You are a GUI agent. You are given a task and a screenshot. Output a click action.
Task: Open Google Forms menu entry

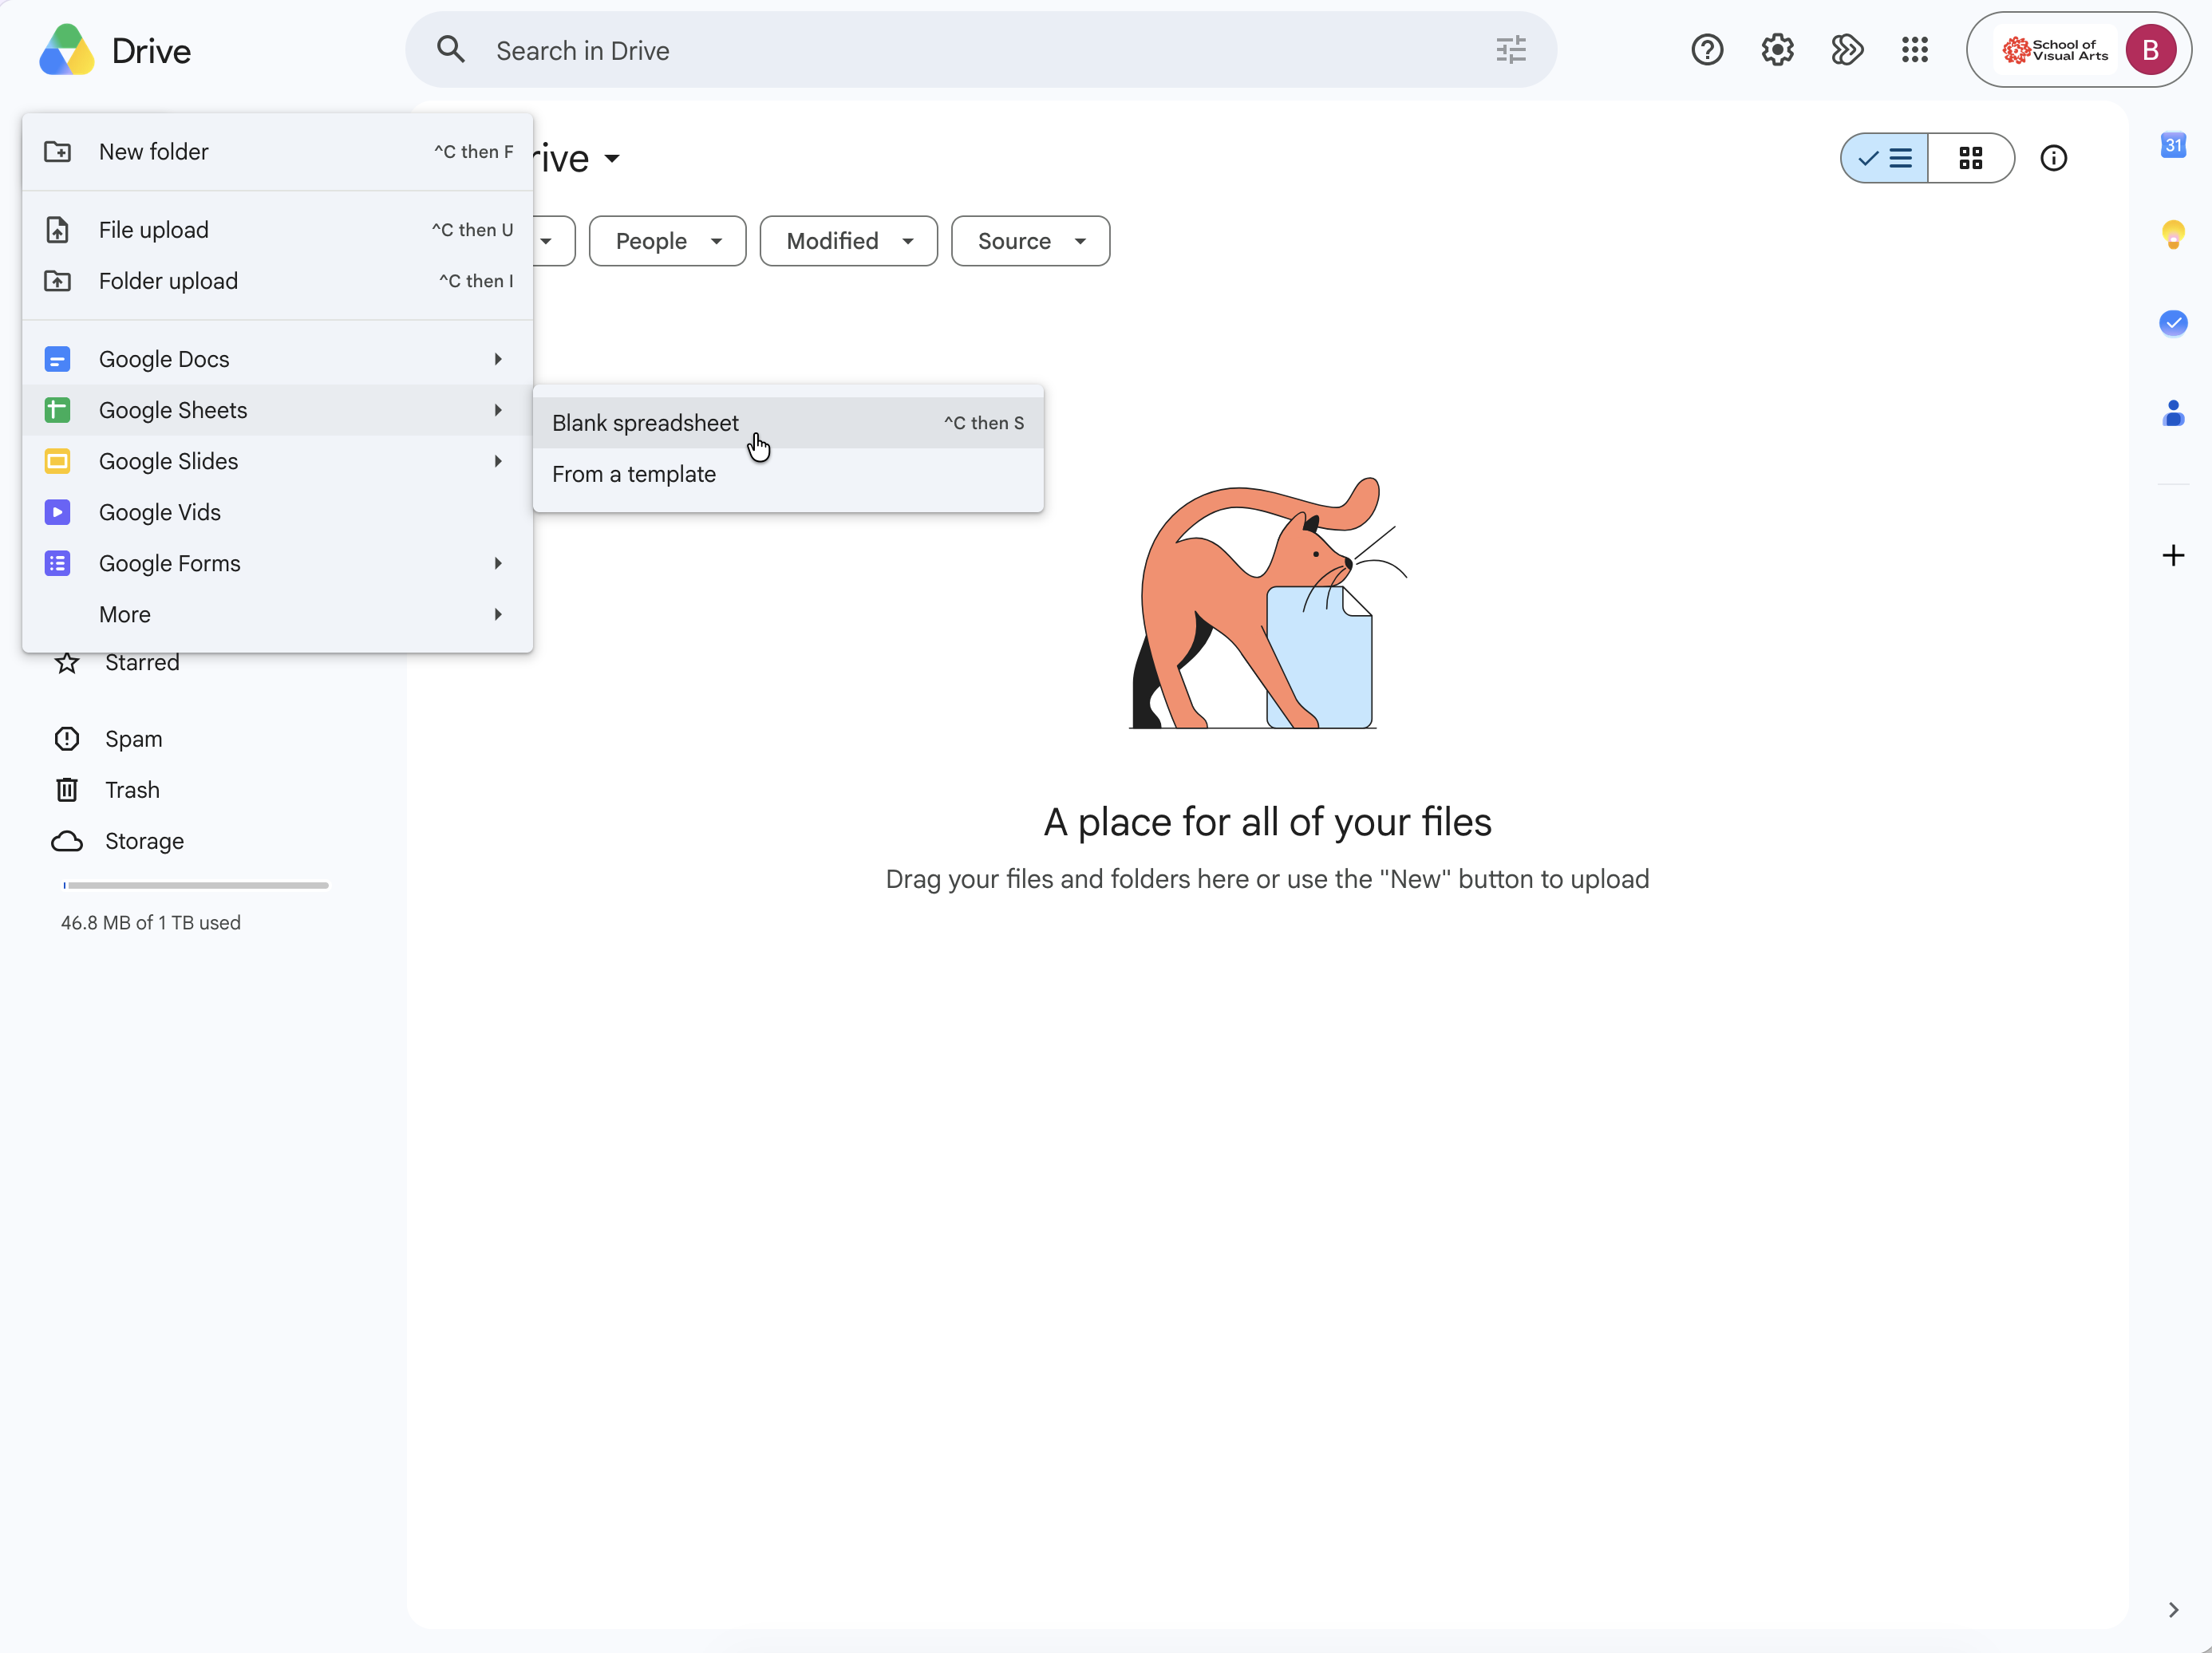277,563
